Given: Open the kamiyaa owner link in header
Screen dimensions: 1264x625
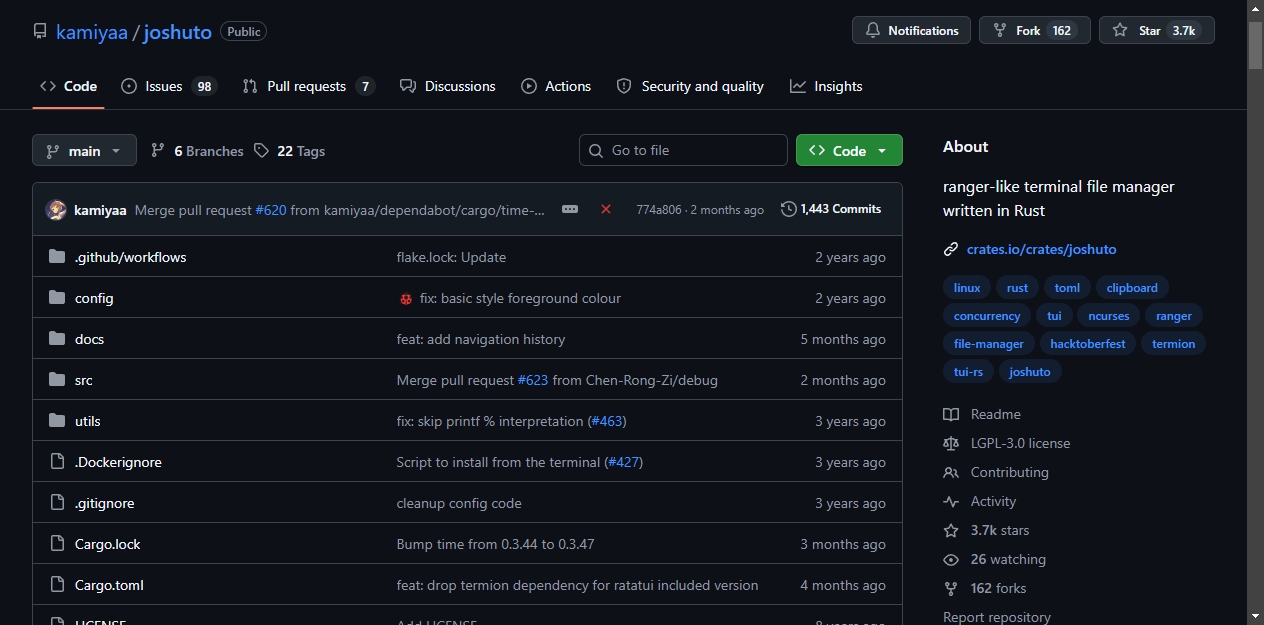Looking at the screenshot, I should 92,32.
